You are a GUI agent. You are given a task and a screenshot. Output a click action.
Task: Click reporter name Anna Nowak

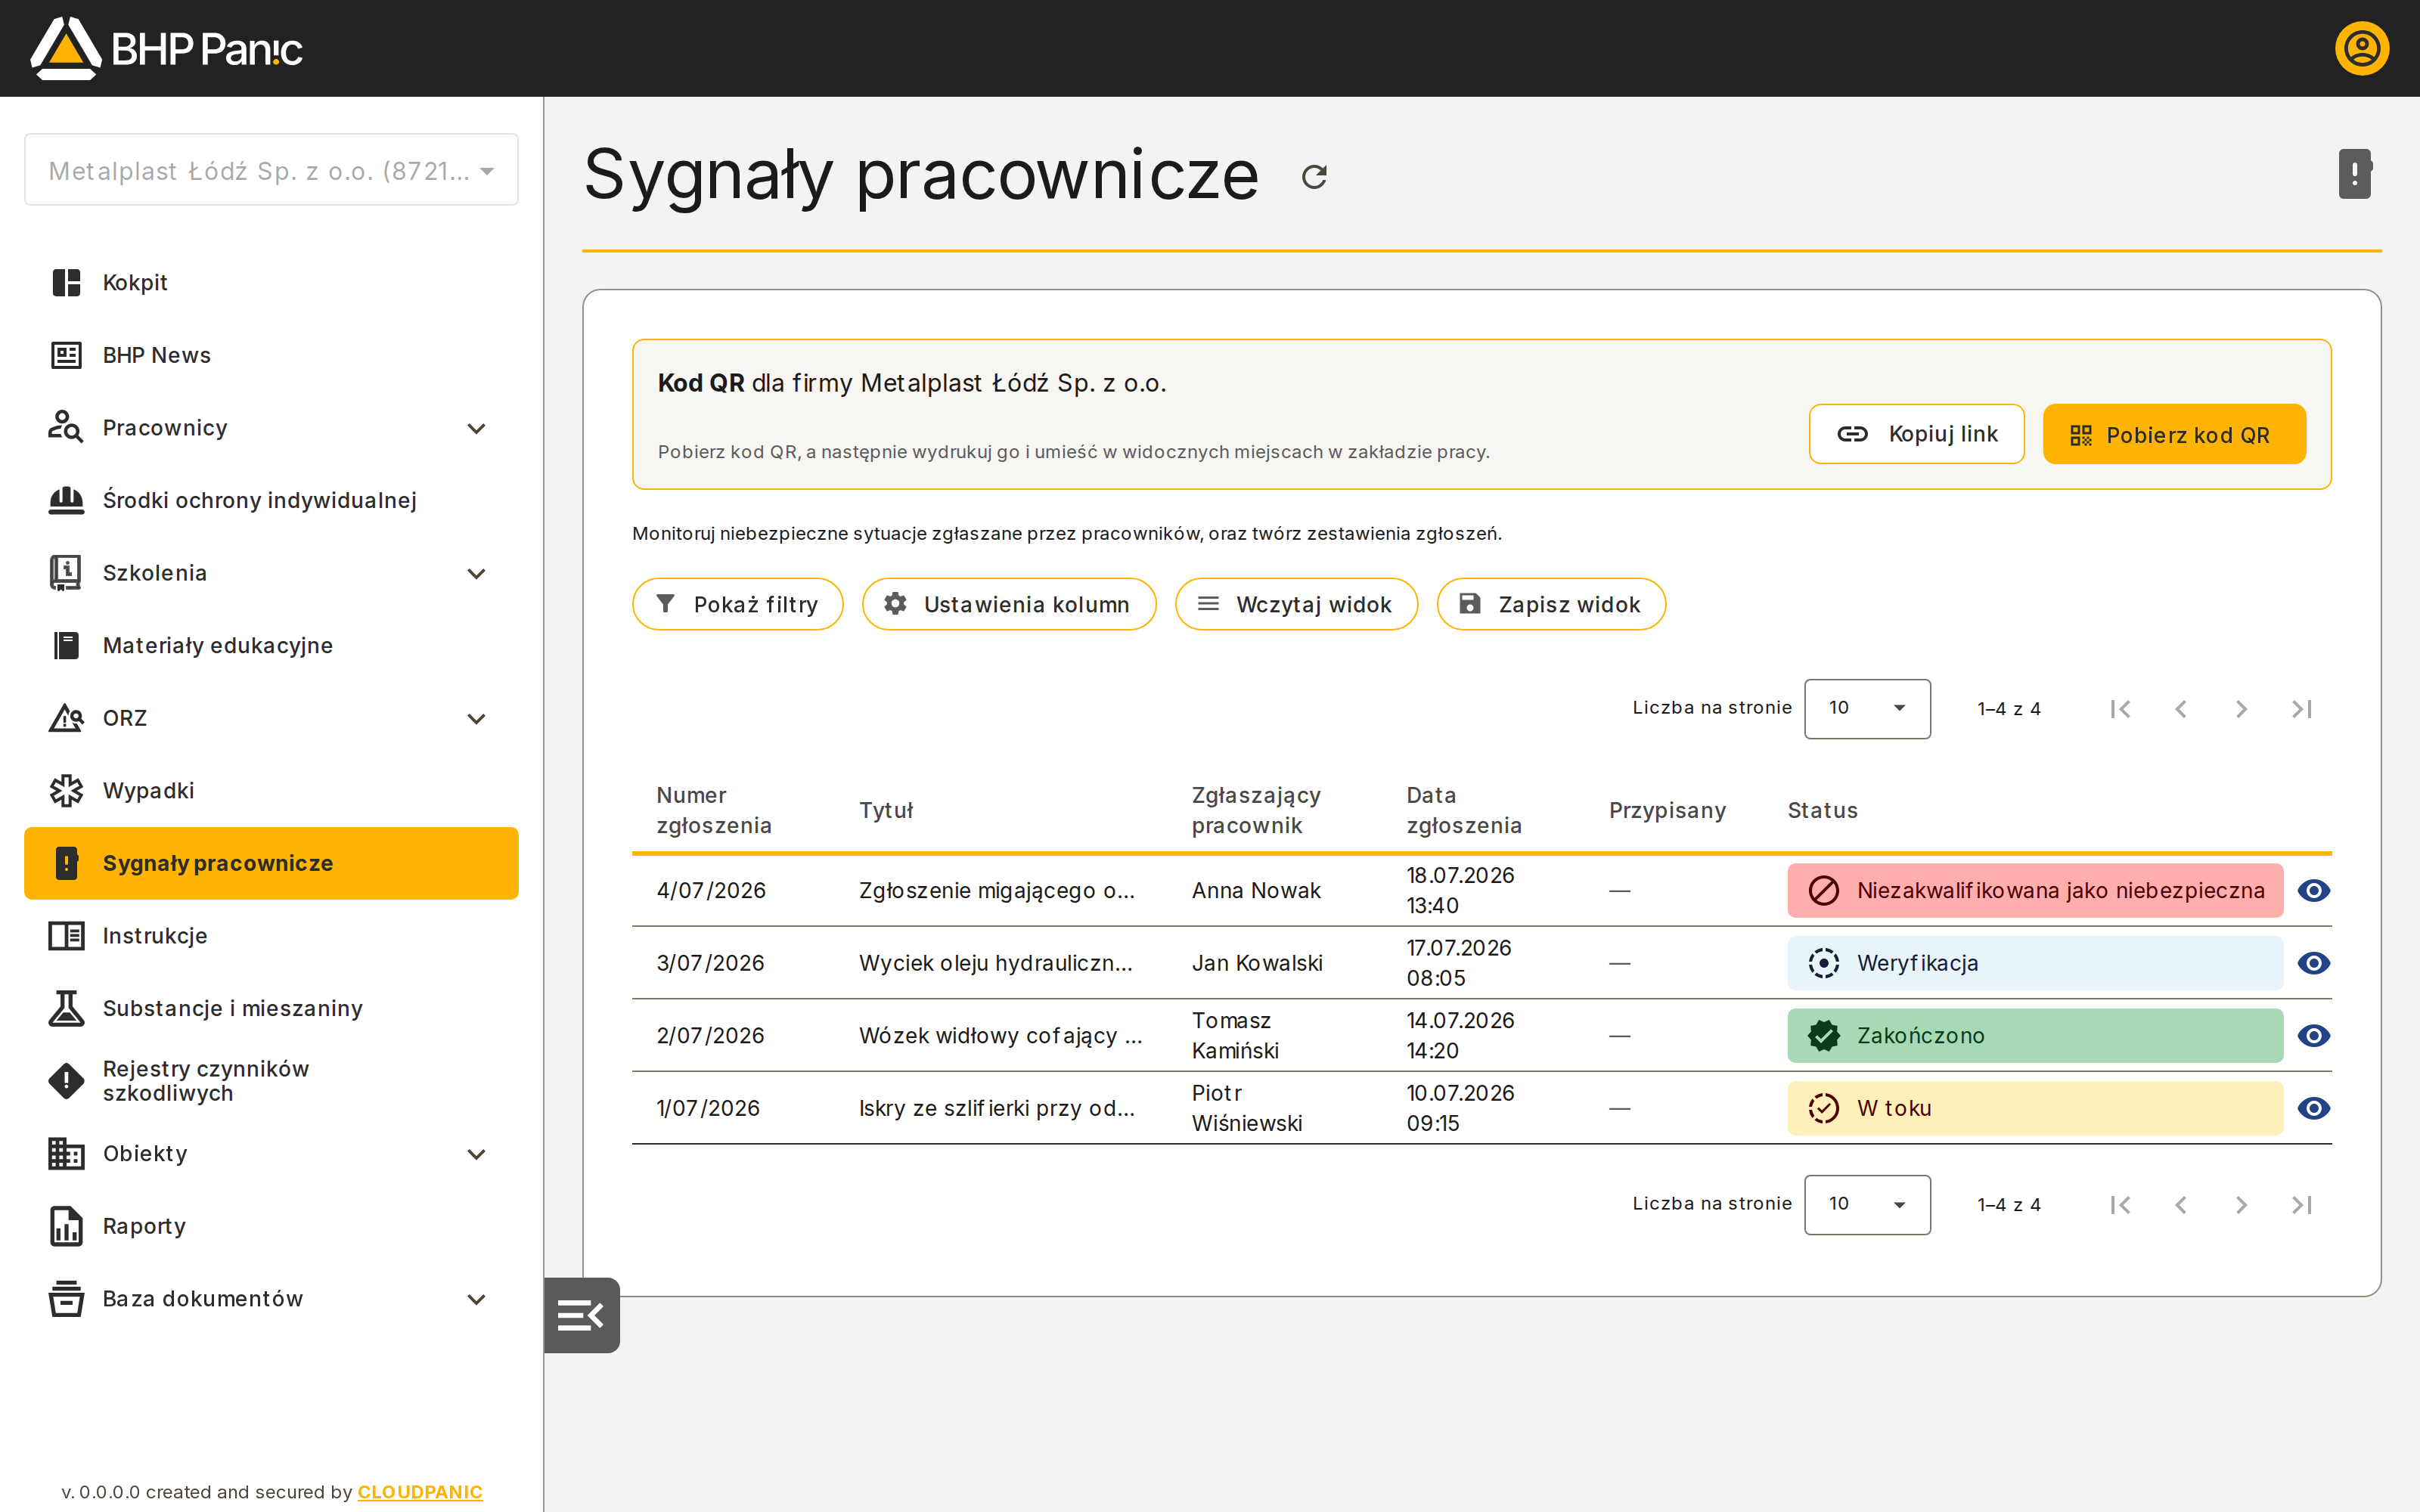point(1256,890)
